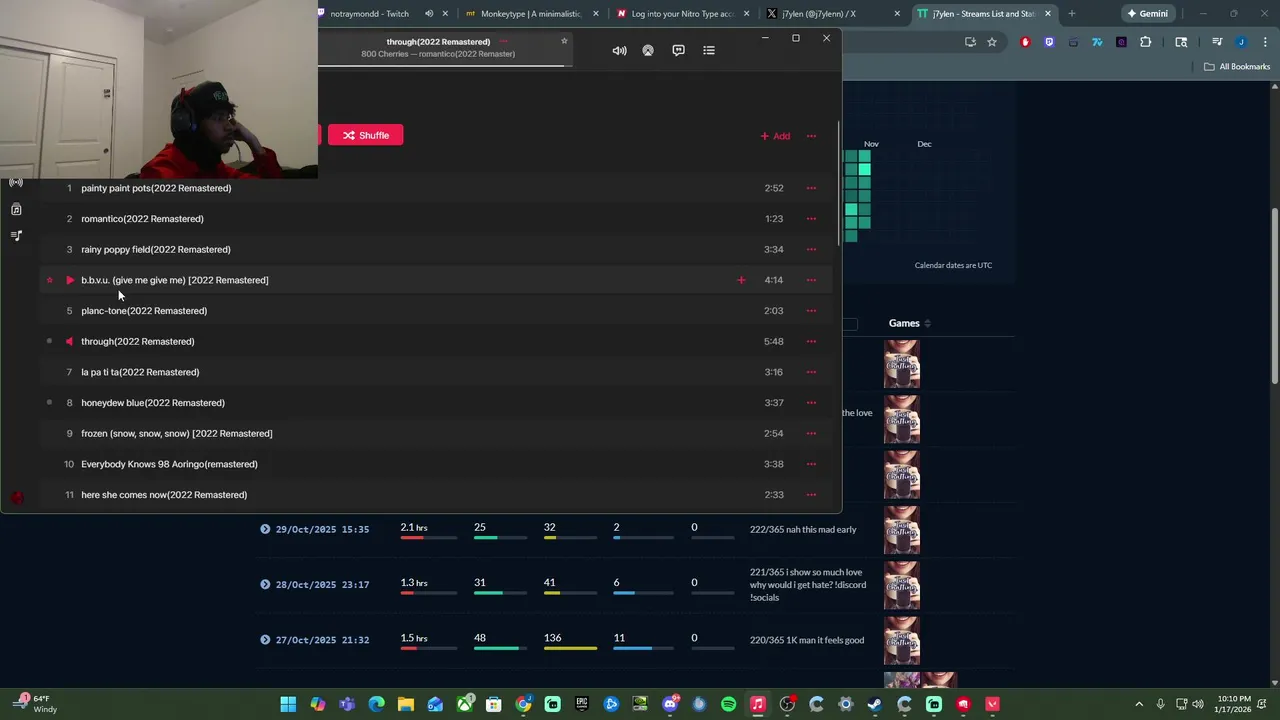Open options for frozen (snow, snow, snow) track
The image size is (1280, 720).
[x=811, y=433]
